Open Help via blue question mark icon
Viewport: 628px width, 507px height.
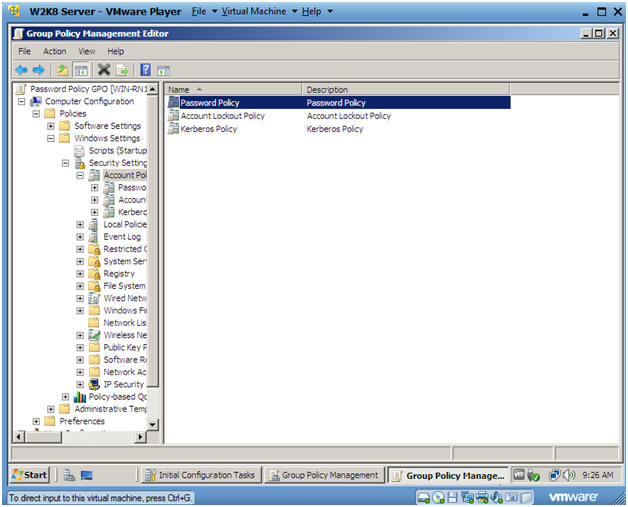pyautogui.click(x=145, y=70)
